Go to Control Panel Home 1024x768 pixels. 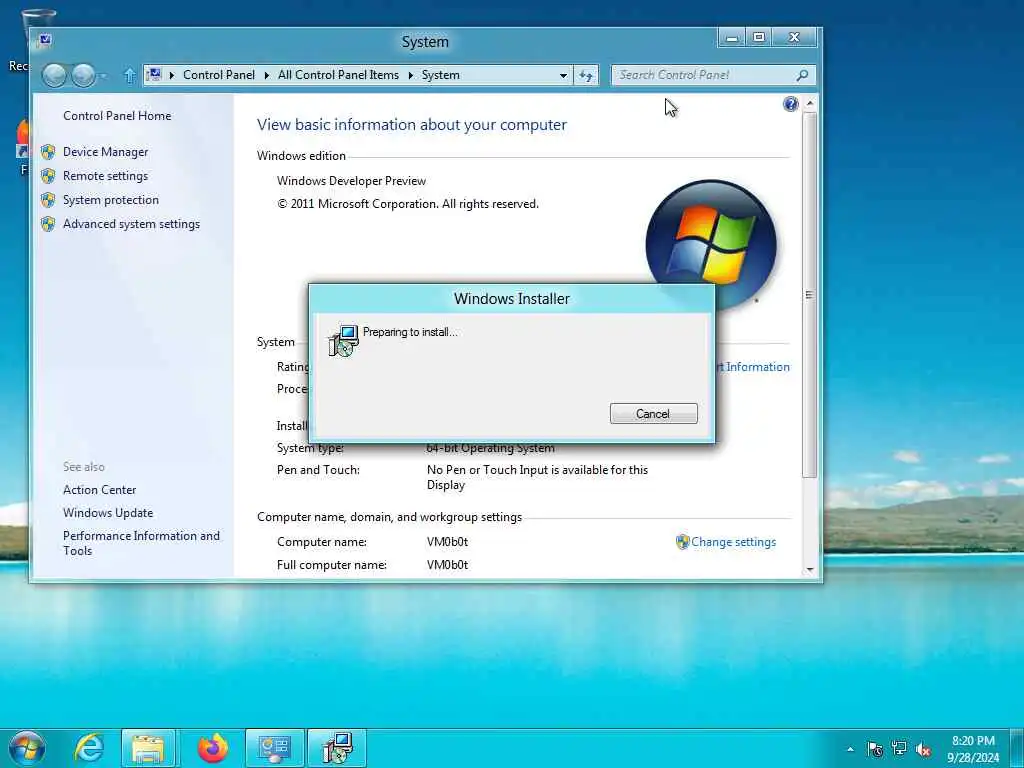pyautogui.click(x=117, y=116)
